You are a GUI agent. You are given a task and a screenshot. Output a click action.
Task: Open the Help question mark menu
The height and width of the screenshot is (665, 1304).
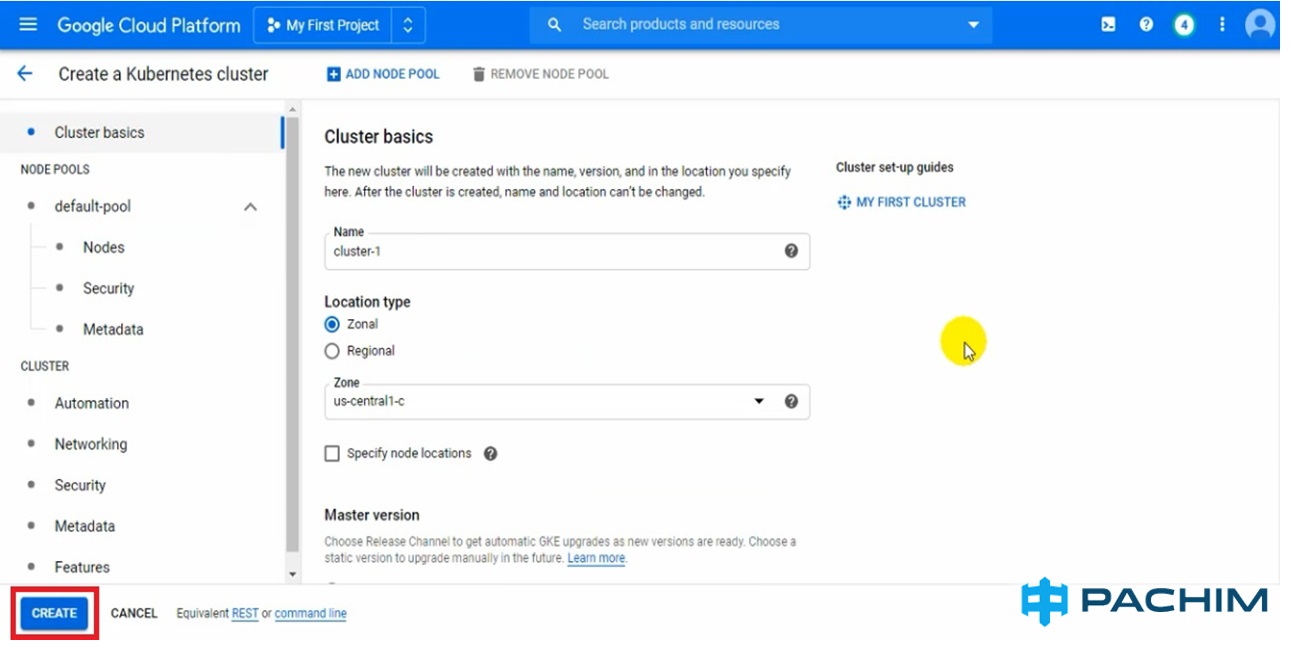pyautogui.click(x=1146, y=25)
